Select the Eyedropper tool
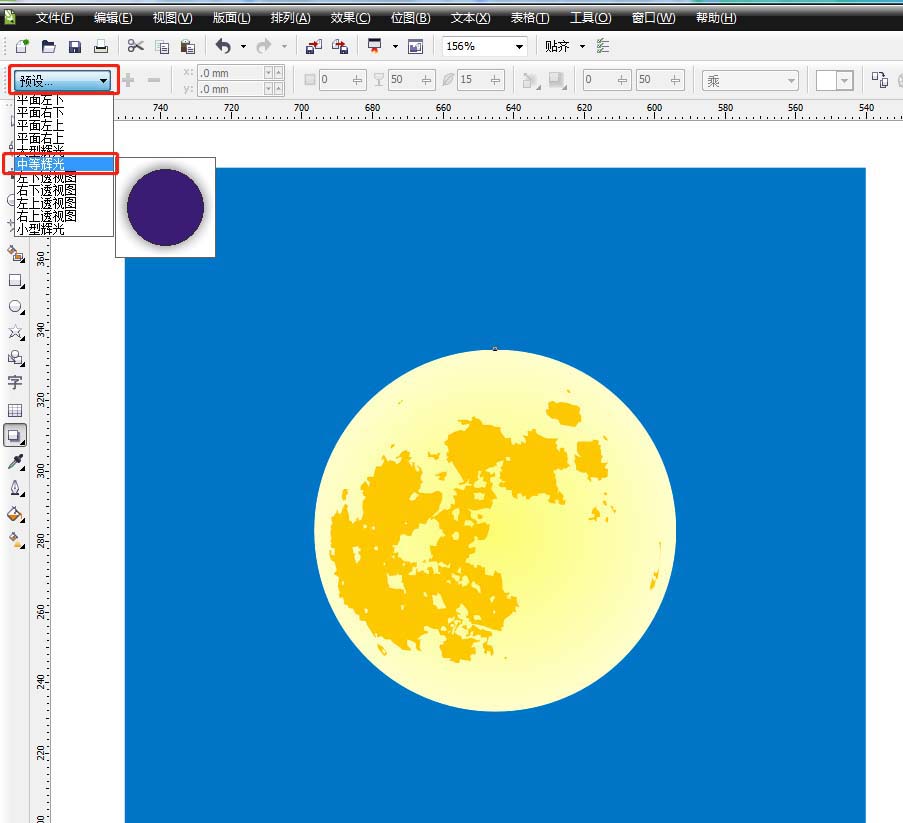903x823 pixels. tap(15, 462)
